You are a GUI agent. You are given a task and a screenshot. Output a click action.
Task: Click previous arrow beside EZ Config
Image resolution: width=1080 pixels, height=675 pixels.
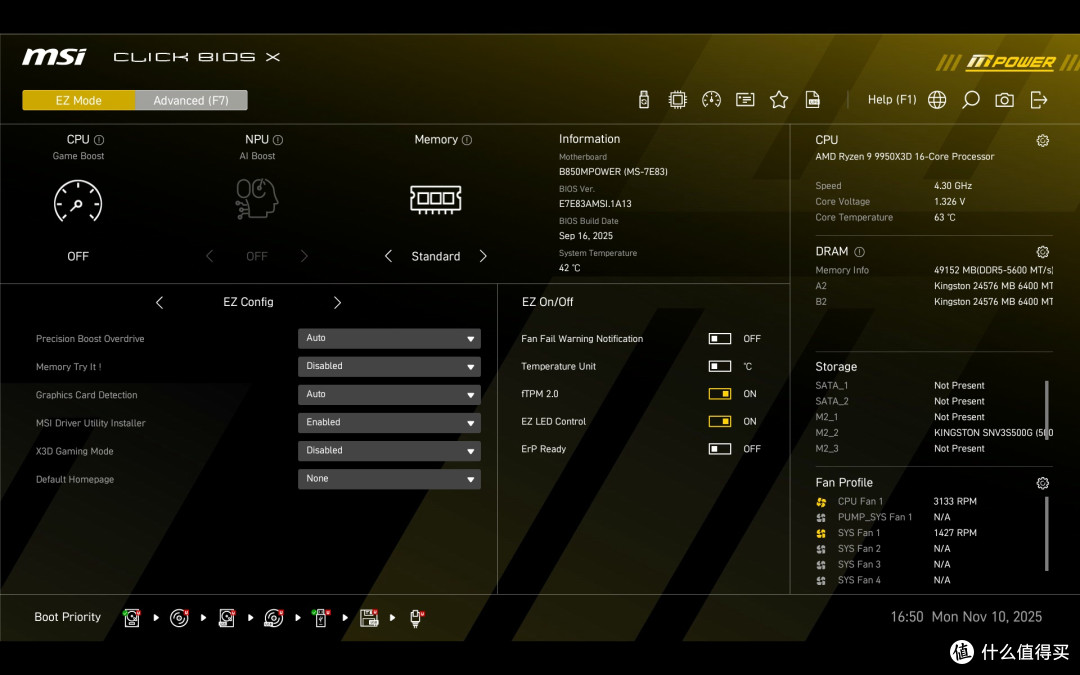tap(160, 302)
